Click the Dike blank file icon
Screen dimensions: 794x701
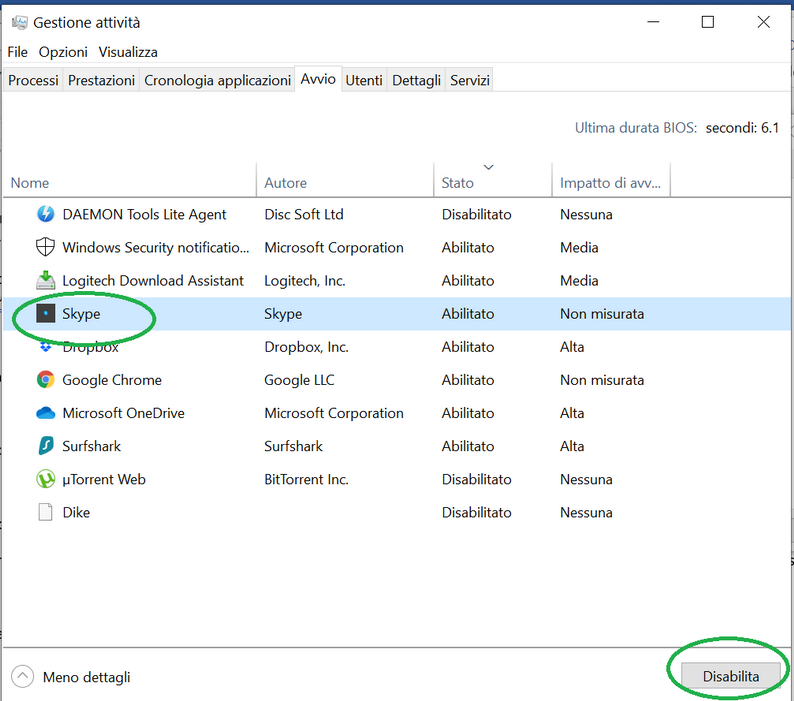pyautogui.click(x=46, y=512)
